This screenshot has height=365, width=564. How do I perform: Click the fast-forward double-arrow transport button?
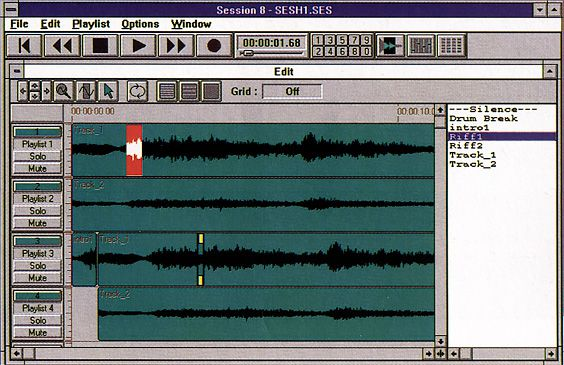[176, 46]
